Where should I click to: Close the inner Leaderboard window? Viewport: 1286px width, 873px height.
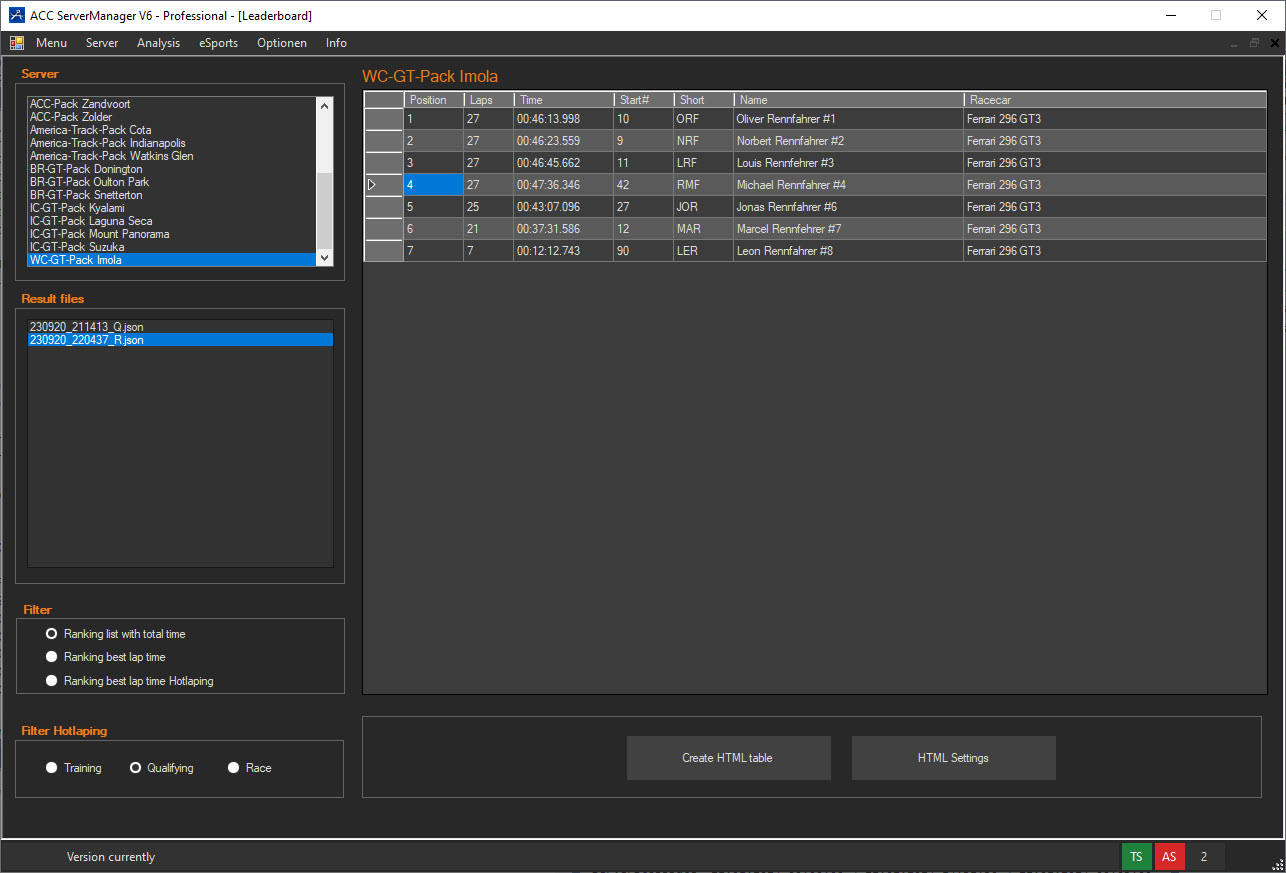click(1274, 43)
